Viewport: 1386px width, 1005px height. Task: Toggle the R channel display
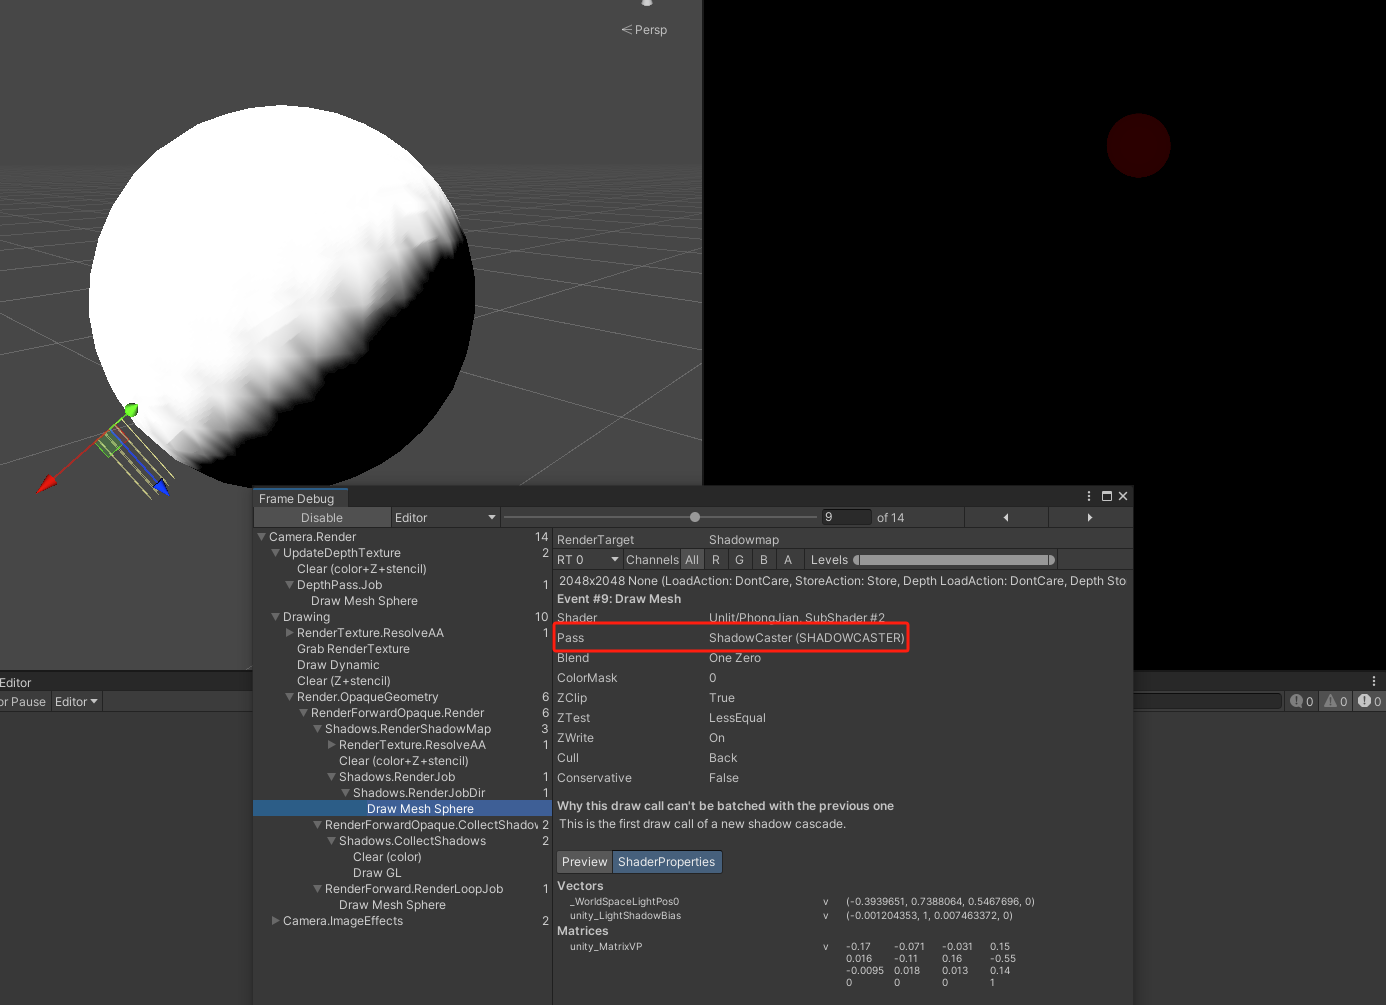coord(716,560)
